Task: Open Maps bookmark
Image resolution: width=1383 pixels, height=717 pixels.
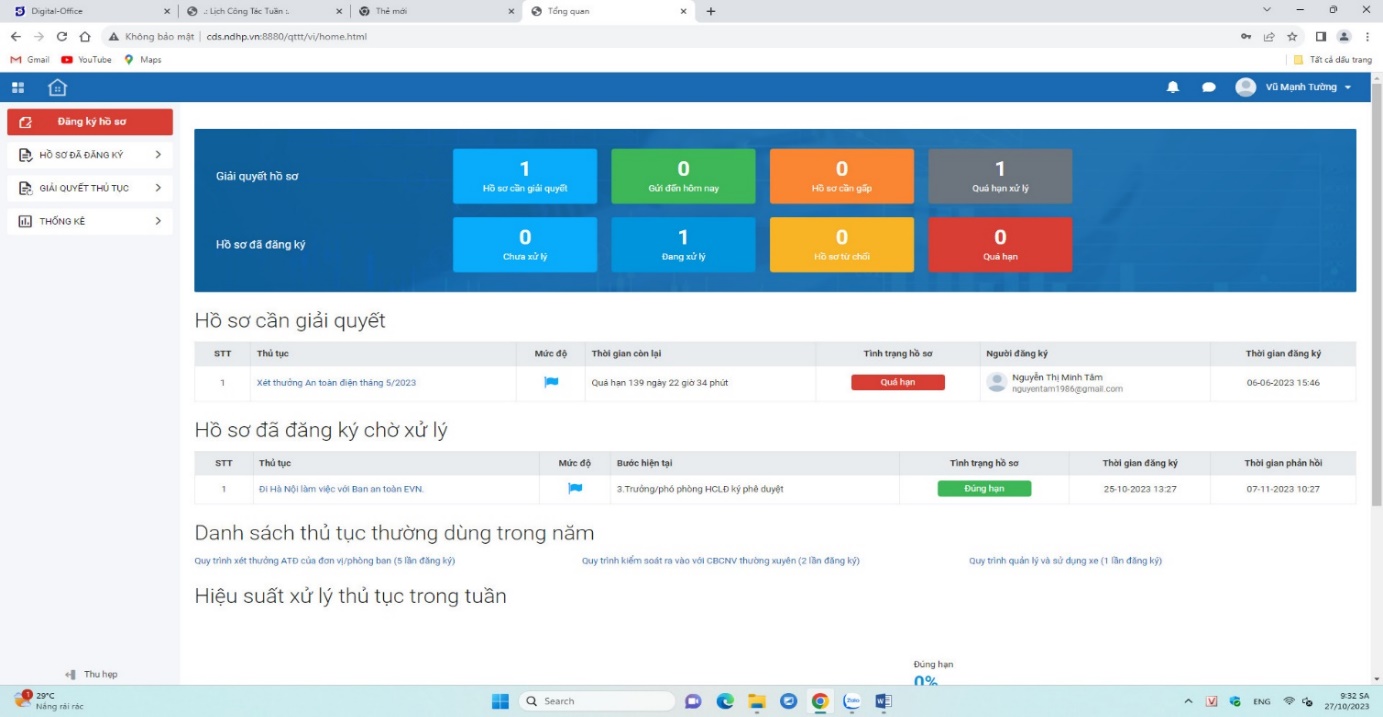Action: click(142, 60)
